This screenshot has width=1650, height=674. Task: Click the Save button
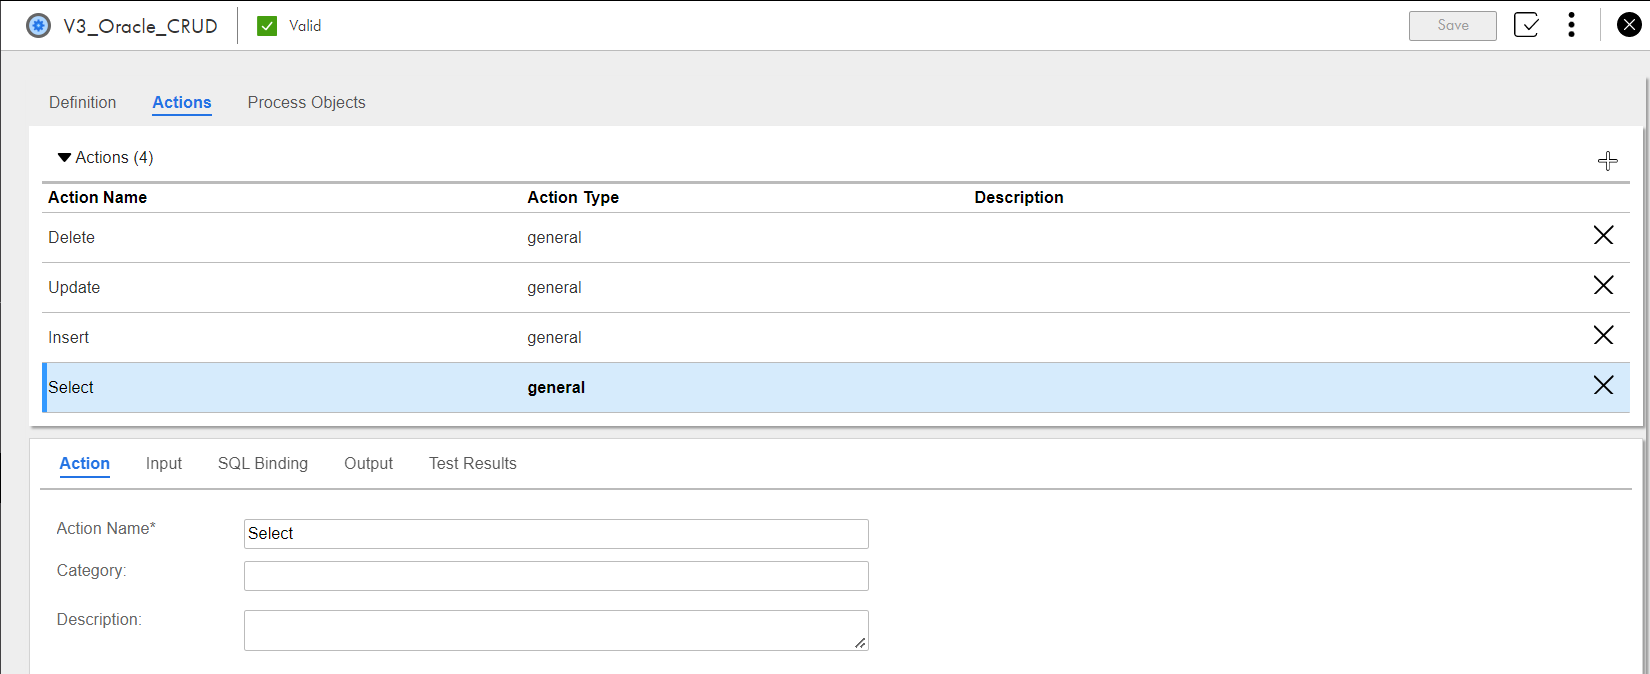pos(1453,26)
